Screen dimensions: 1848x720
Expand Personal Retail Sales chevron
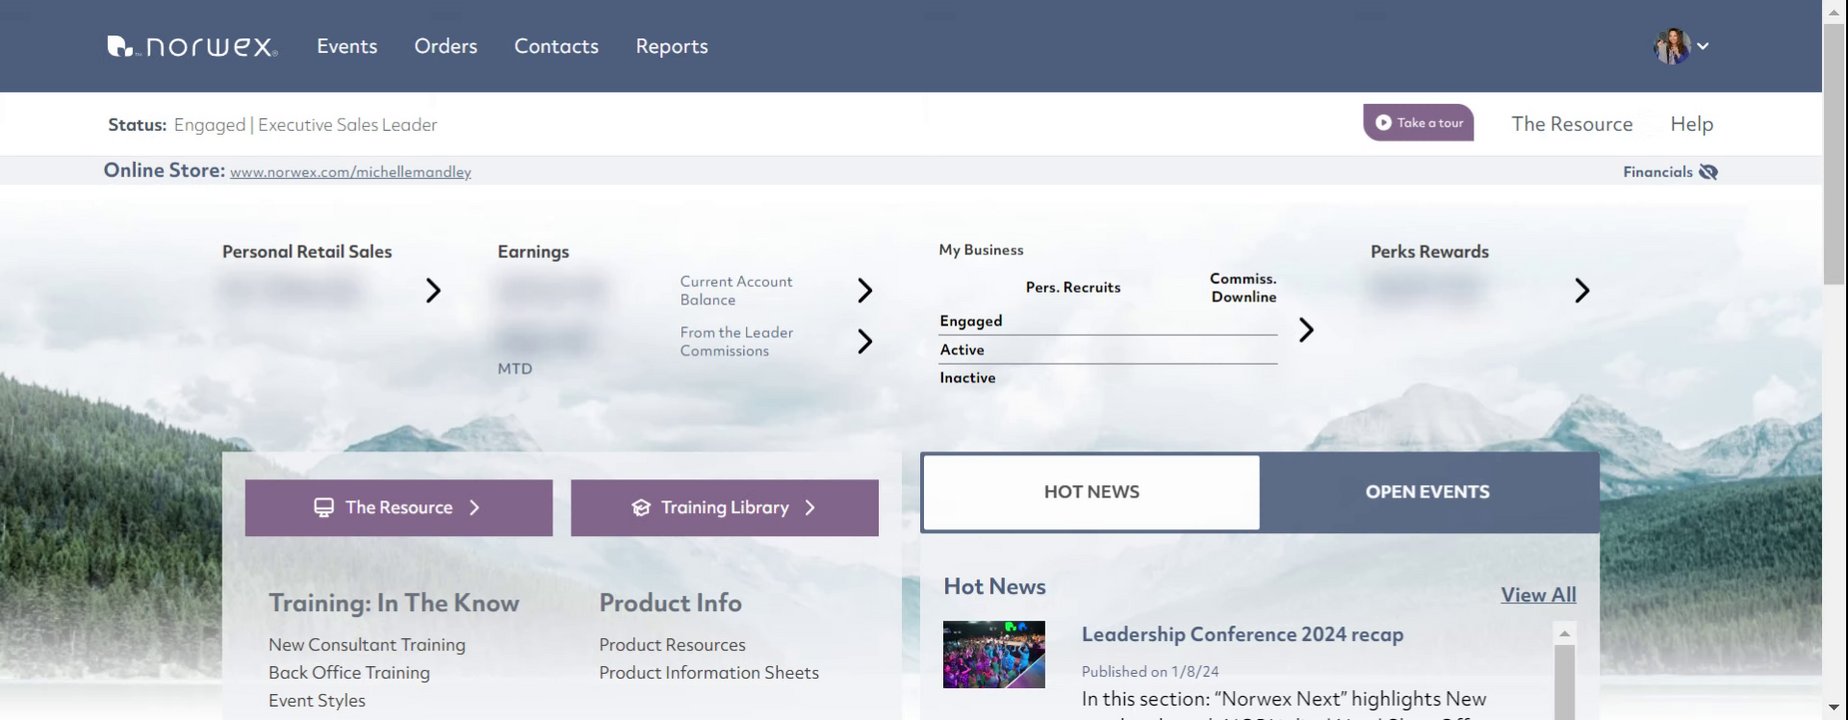click(433, 290)
